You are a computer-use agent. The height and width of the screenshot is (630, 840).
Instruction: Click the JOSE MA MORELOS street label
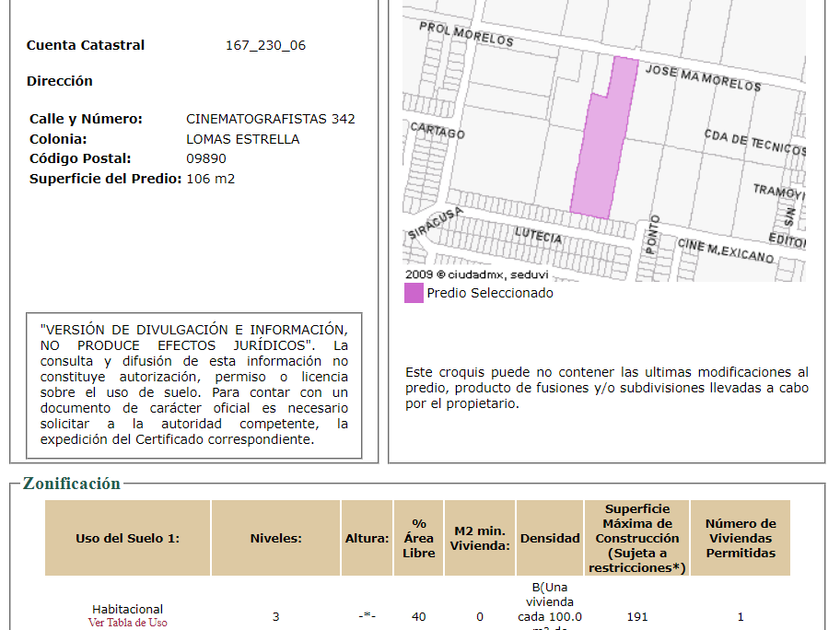point(702,78)
